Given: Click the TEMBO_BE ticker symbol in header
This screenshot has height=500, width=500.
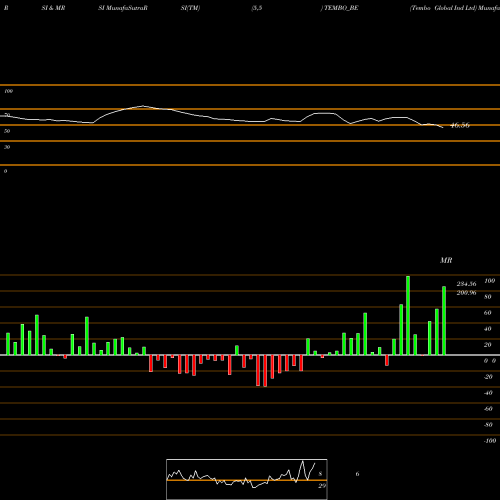Looking at the screenshot, I should click(341, 8).
